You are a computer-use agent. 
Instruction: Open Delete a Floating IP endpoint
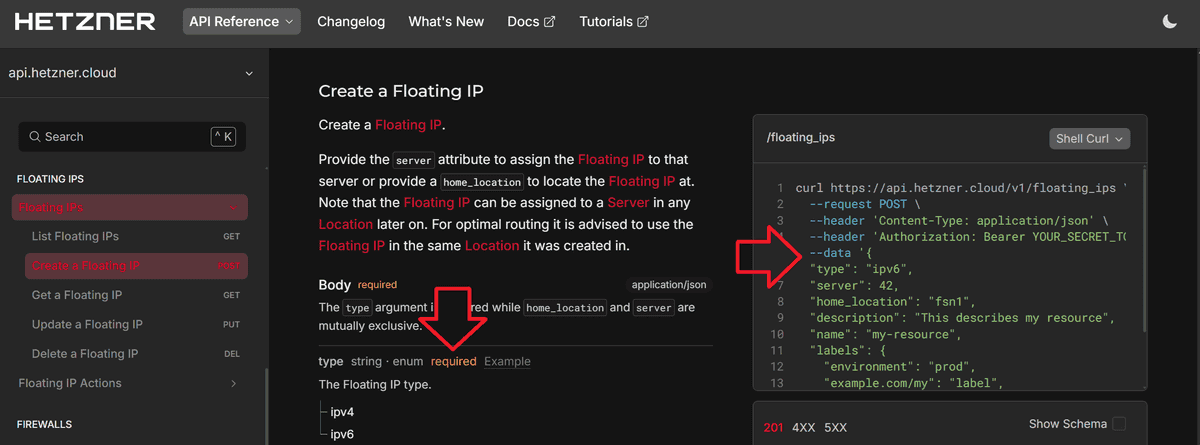[x=136, y=354]
